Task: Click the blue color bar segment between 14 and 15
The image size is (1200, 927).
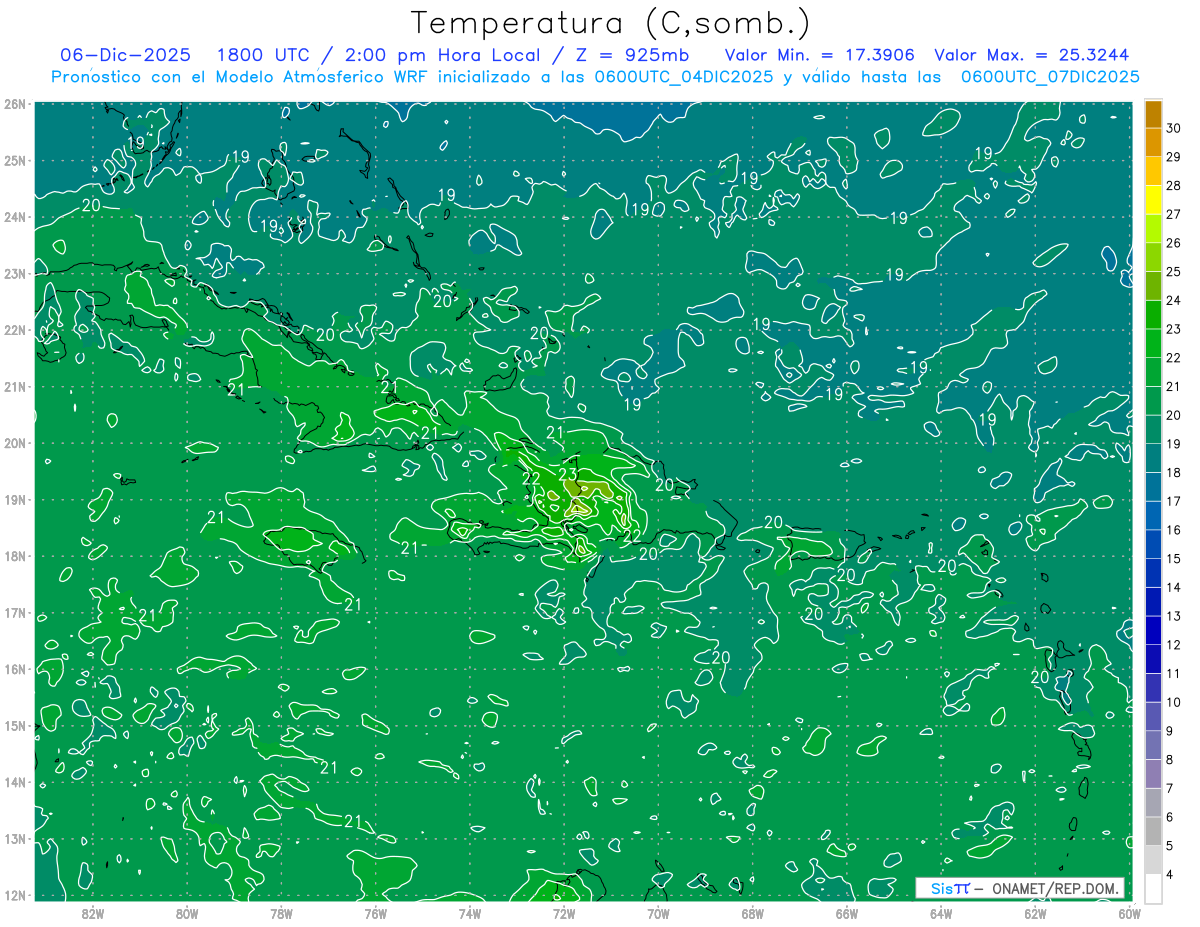Action: pos(1153,573)
